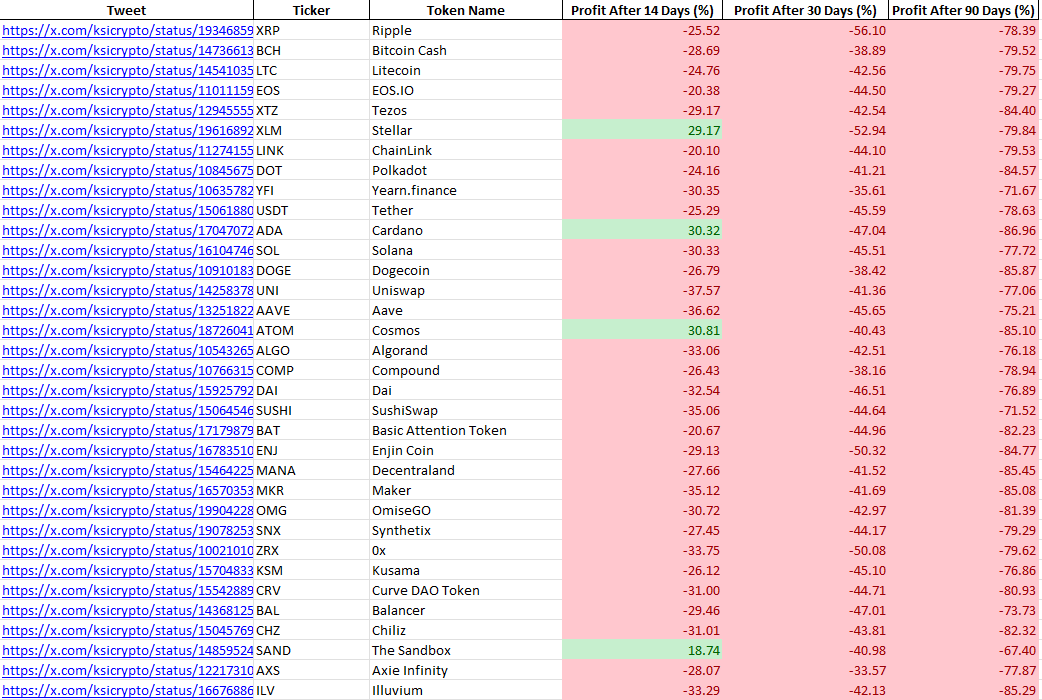Select the Kusama cell

pyautogui.click(x=465, y=570)
